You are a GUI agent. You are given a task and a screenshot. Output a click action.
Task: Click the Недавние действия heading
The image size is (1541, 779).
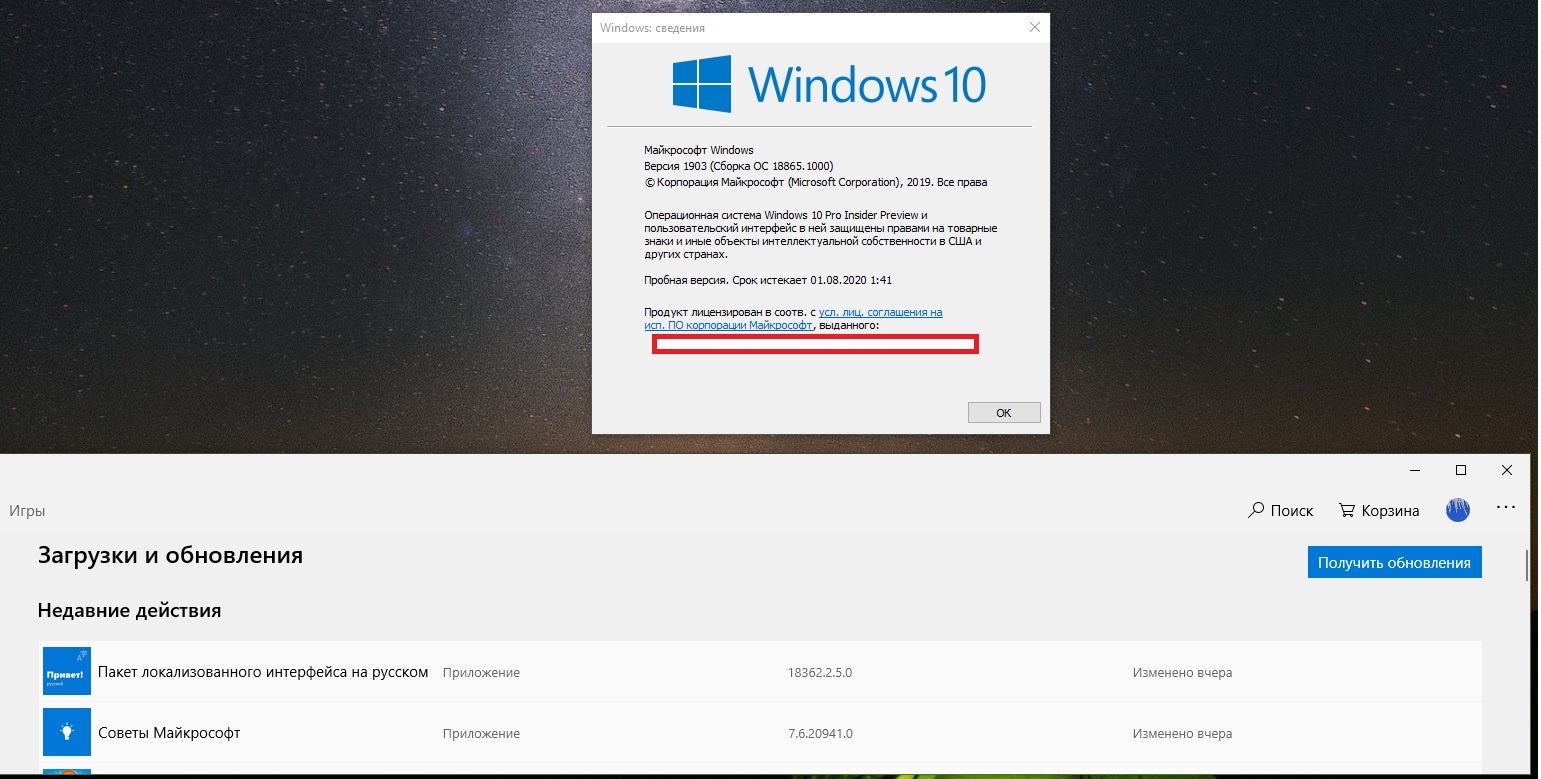point(129,610)
